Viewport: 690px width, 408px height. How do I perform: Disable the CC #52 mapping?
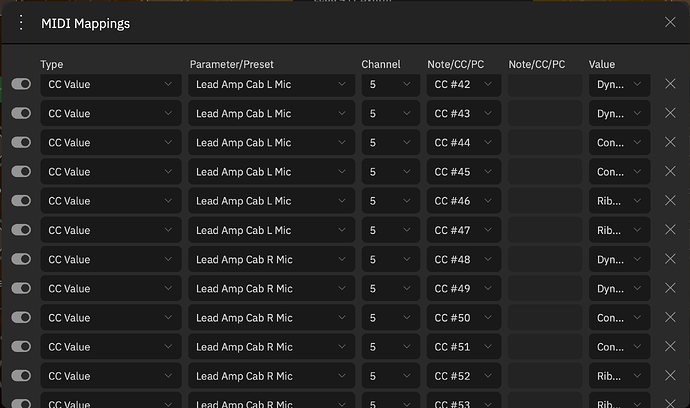pyautogui.click(x=21, y=375)
